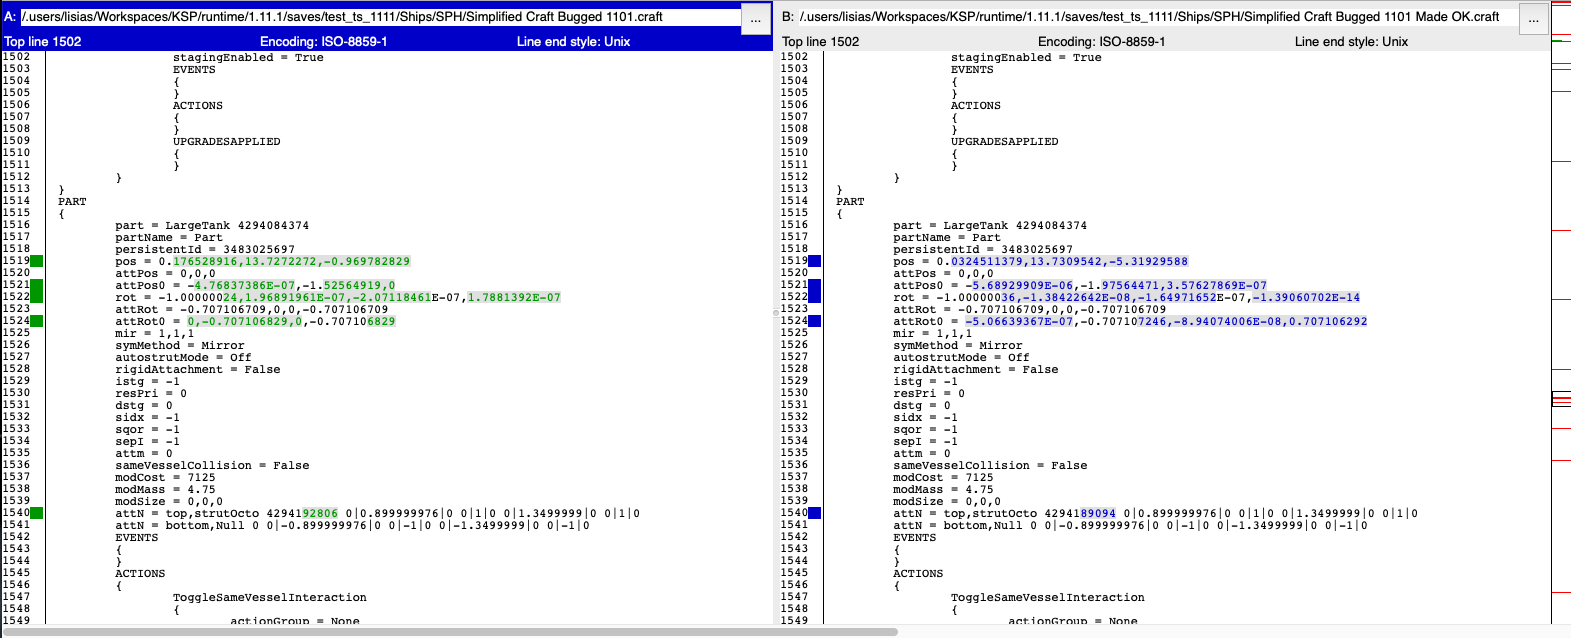Click the right pane 'rot = -1.00000036' line
The image size is (1571, 638).
tap(1127, 297)
